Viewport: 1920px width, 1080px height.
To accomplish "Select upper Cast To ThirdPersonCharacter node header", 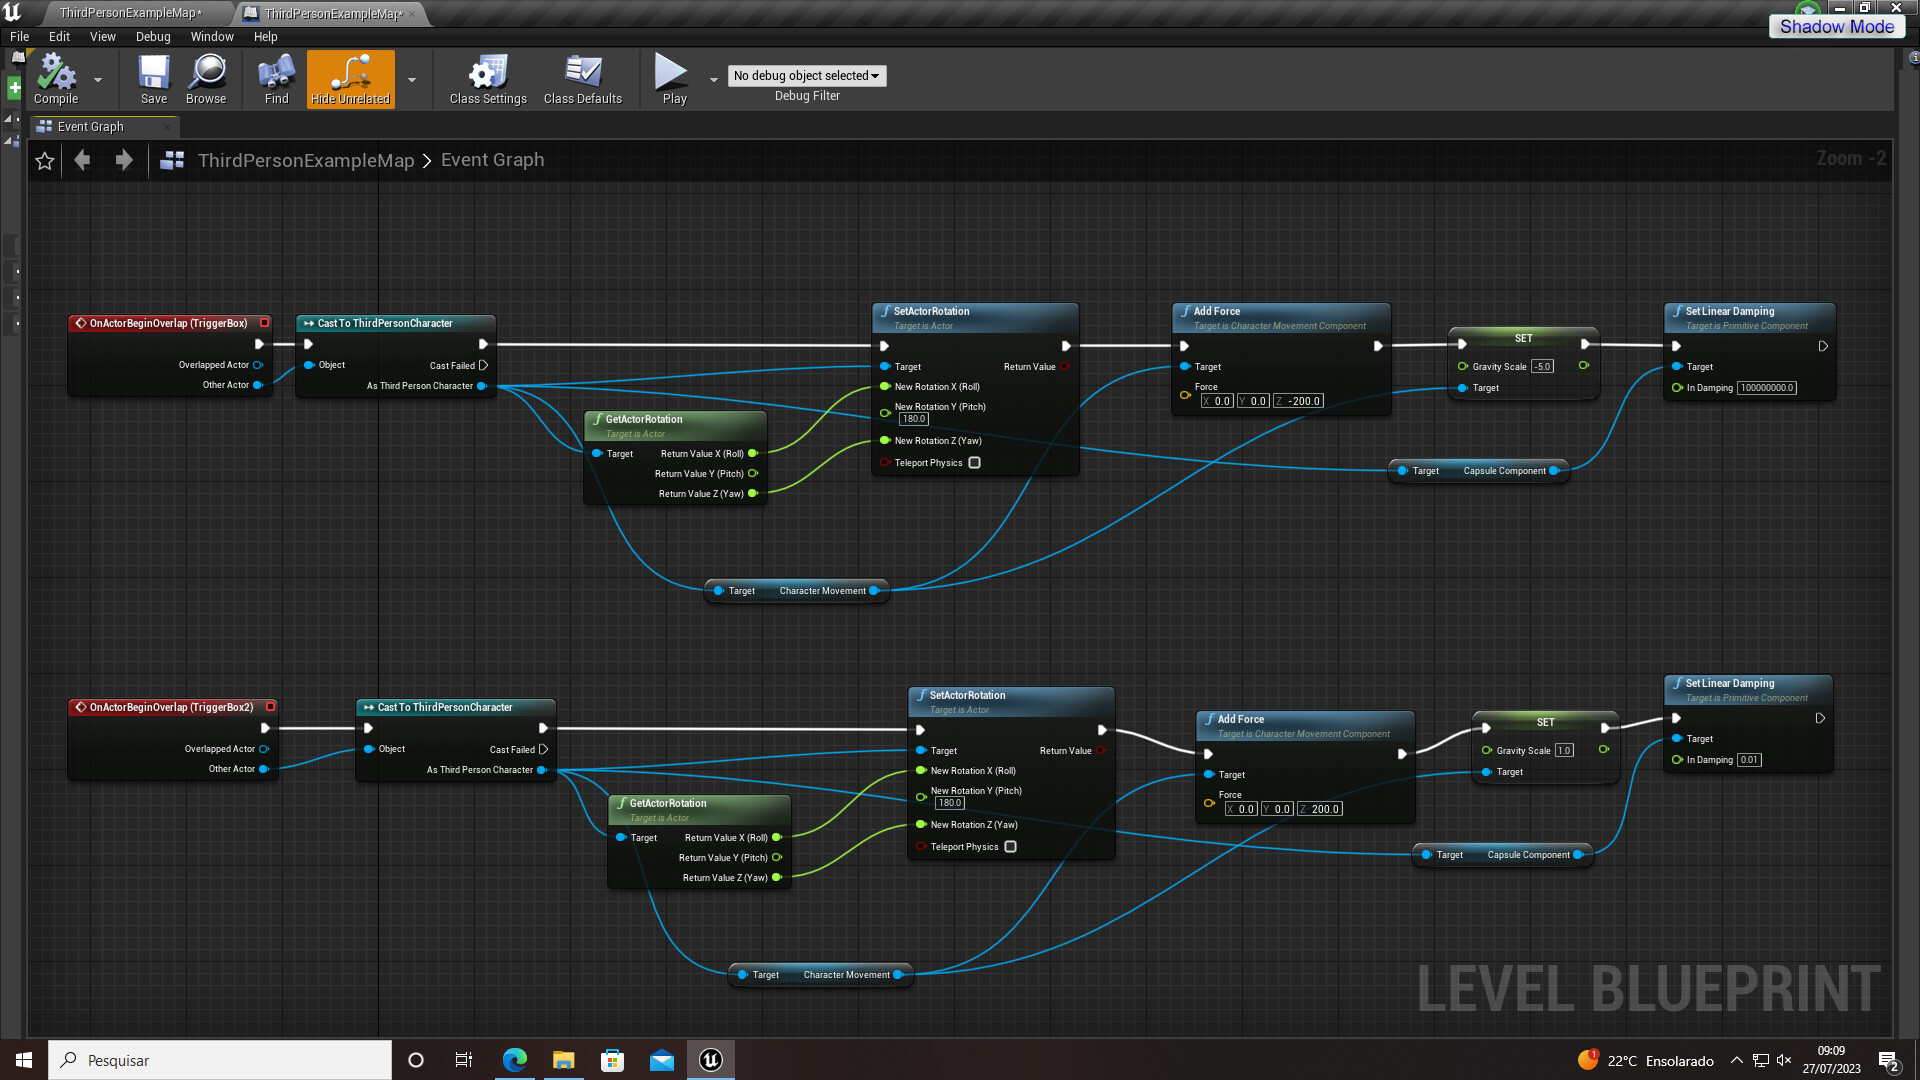I will (396, 323).
